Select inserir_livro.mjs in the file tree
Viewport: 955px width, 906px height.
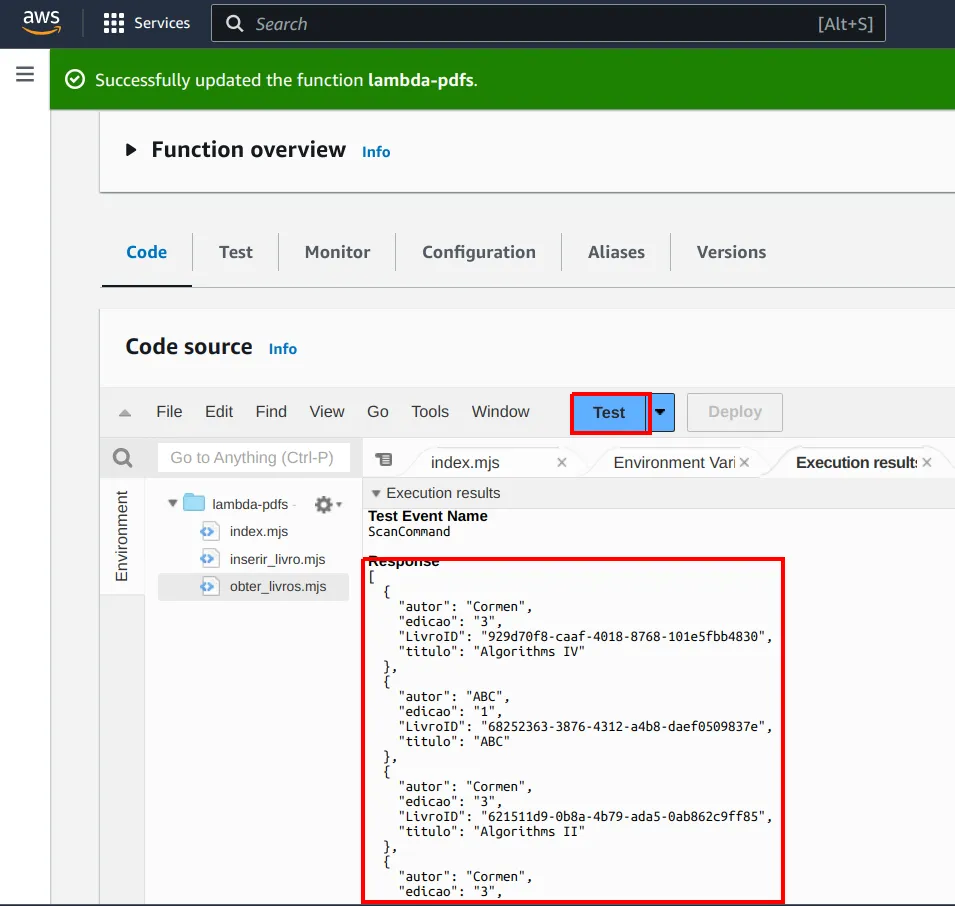(277, 559)
